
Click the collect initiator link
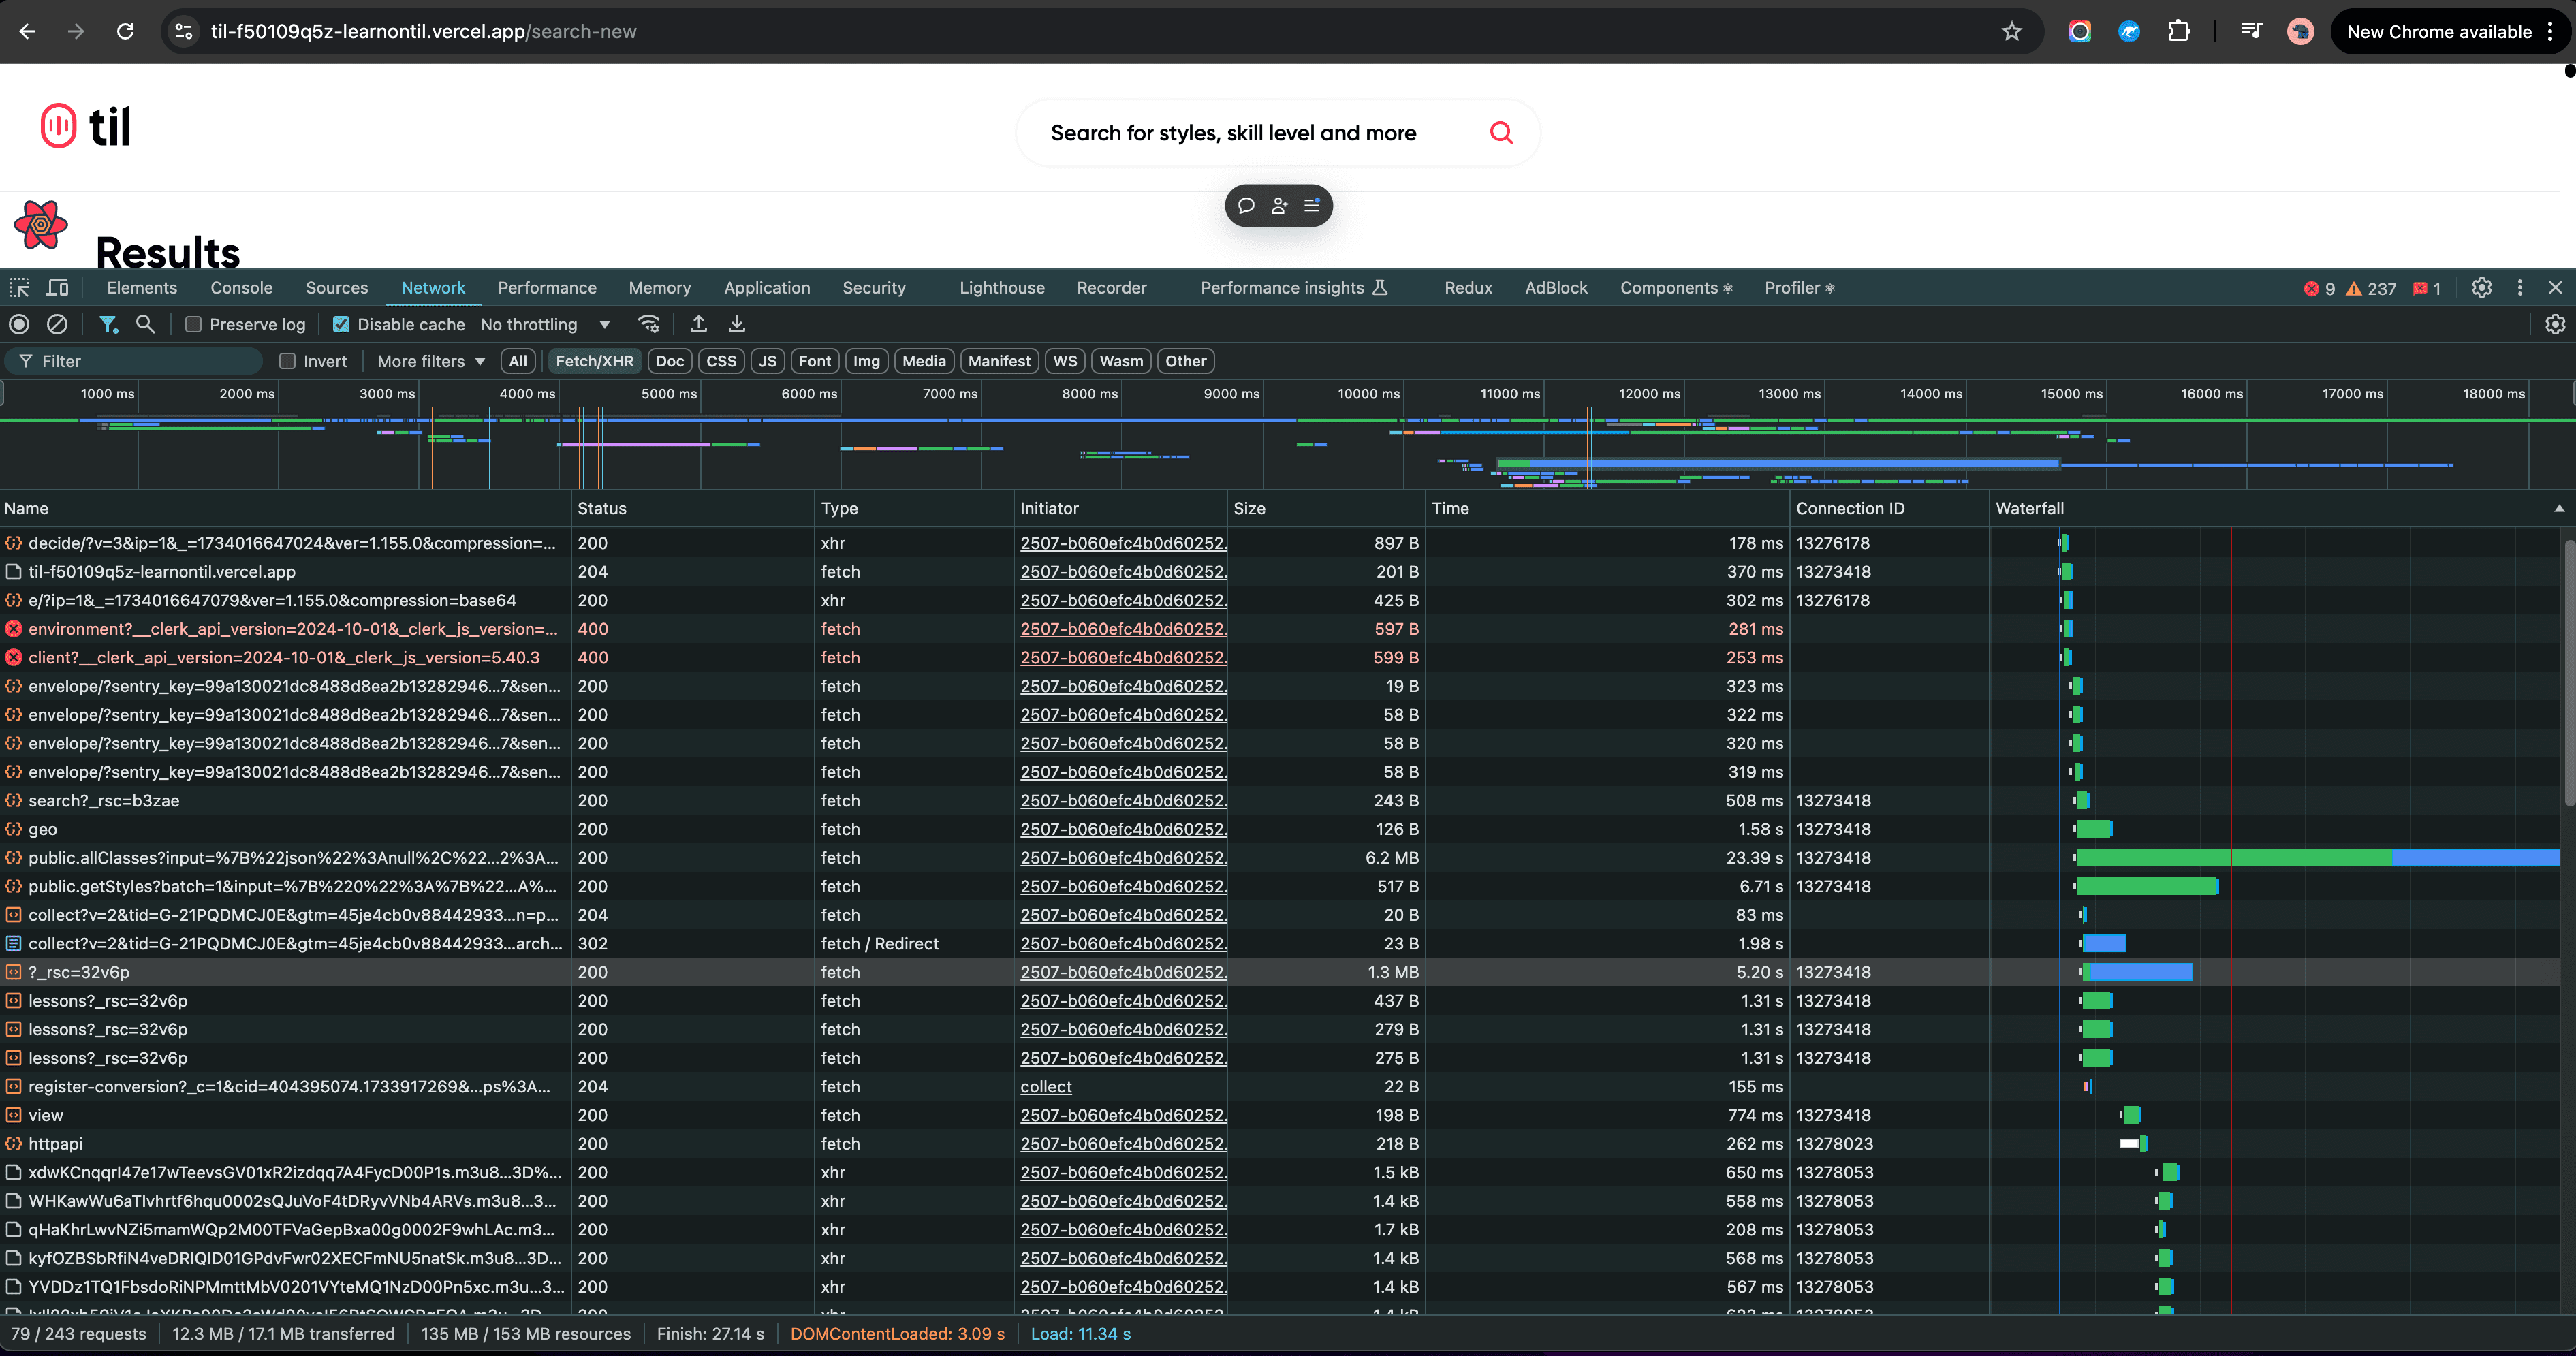click(1045, 1086)
